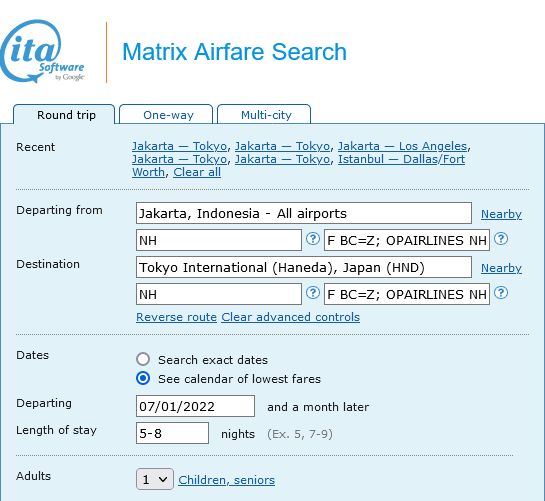This screenshot has width=545, height=501.
Task: Click Nearby link for Departing from
Action: click(x=501, y=214)
